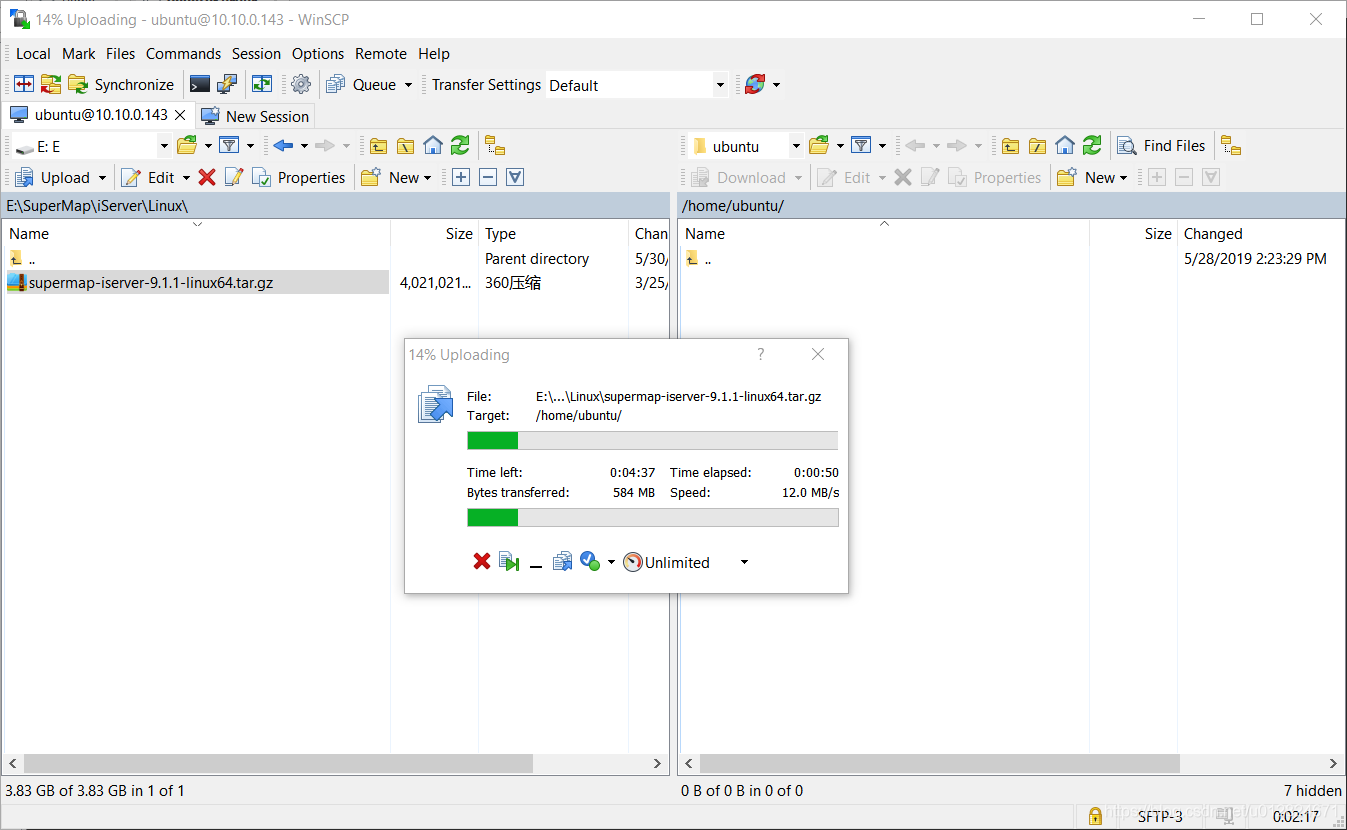Click local panel Open Directory folder icon

(187, 146)
